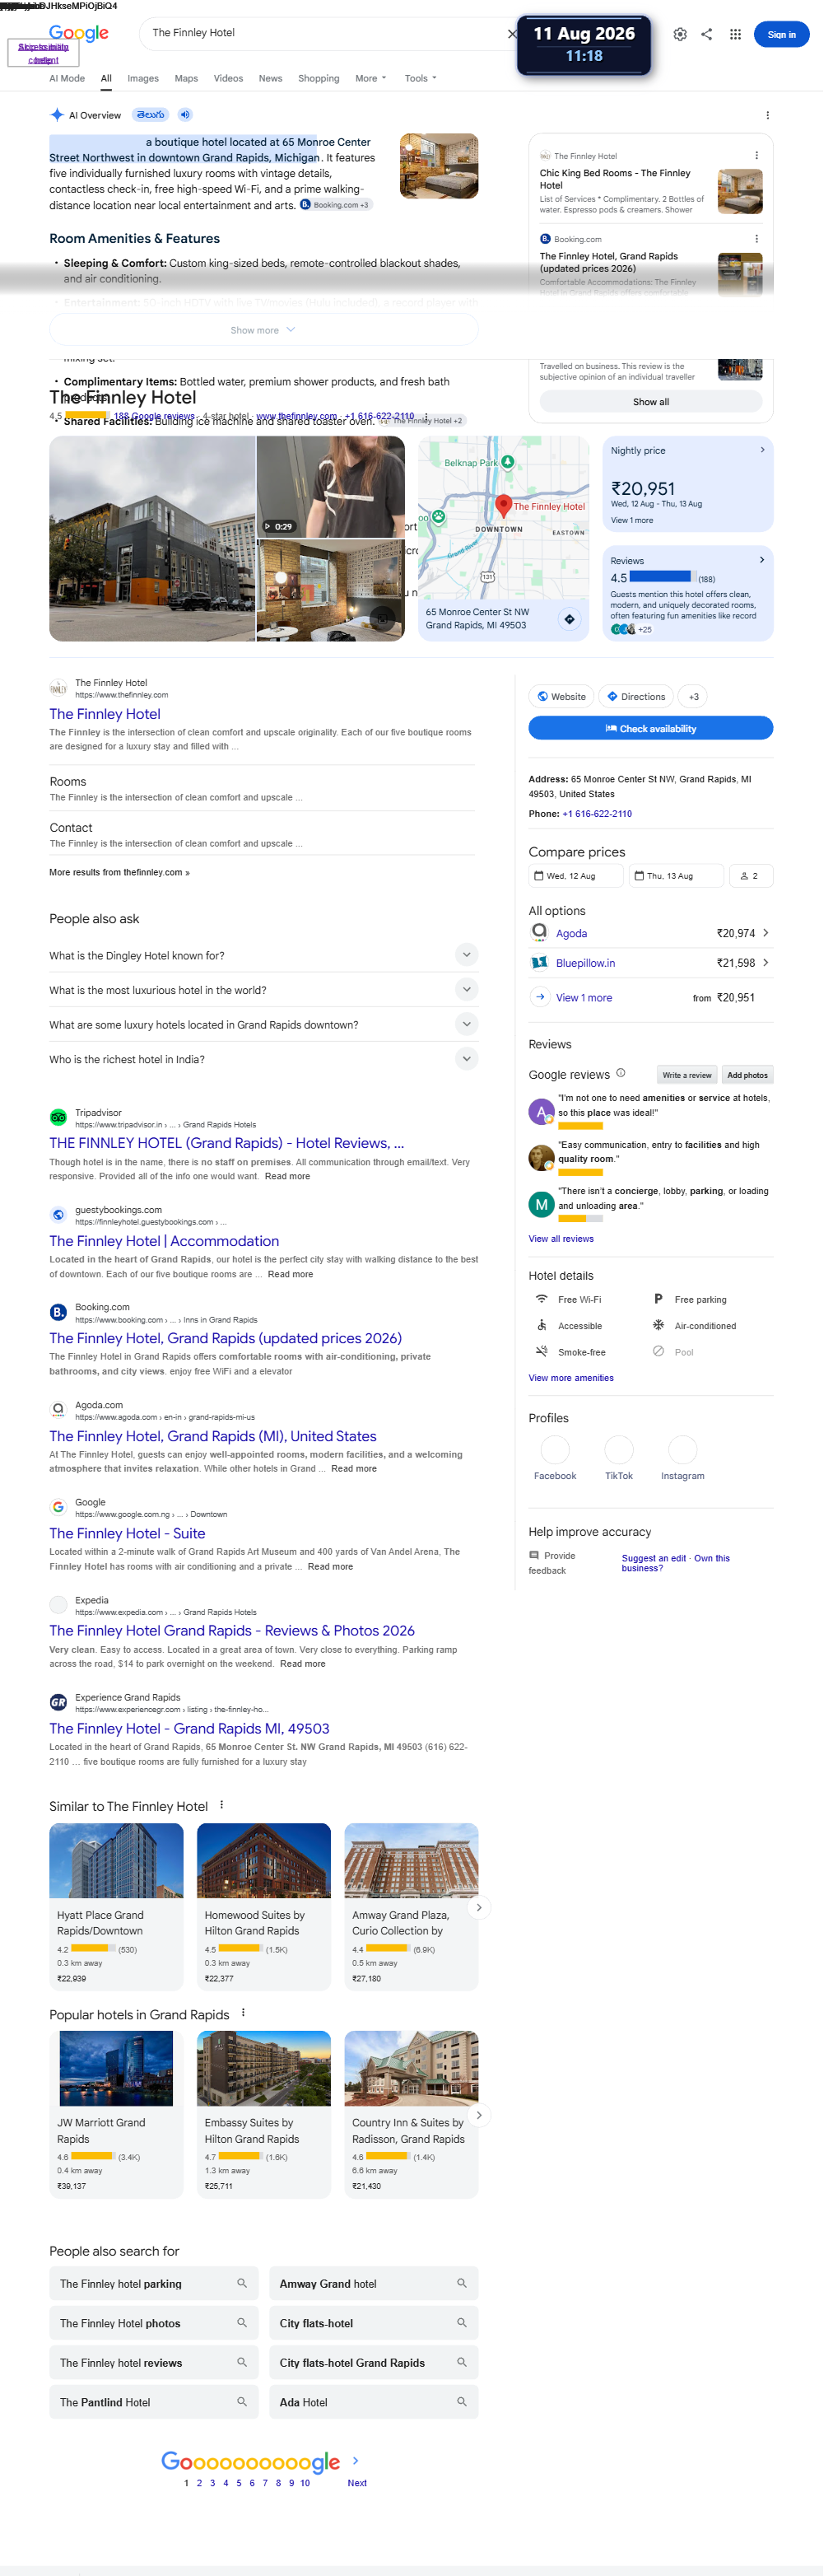
Task: Click the map showing The Finnley Hotel pin
Action: coord(505,518)
